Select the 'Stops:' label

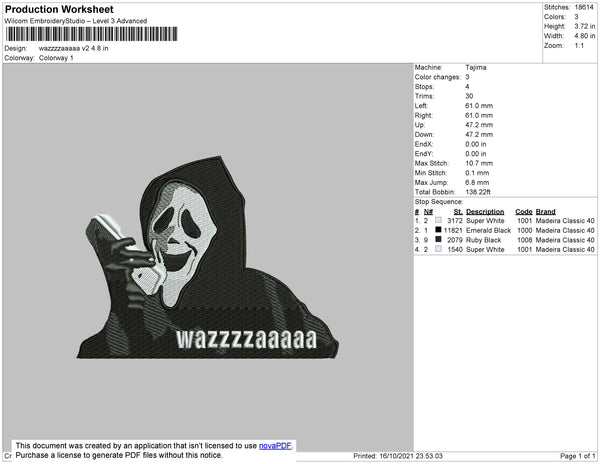click(424, 86)
